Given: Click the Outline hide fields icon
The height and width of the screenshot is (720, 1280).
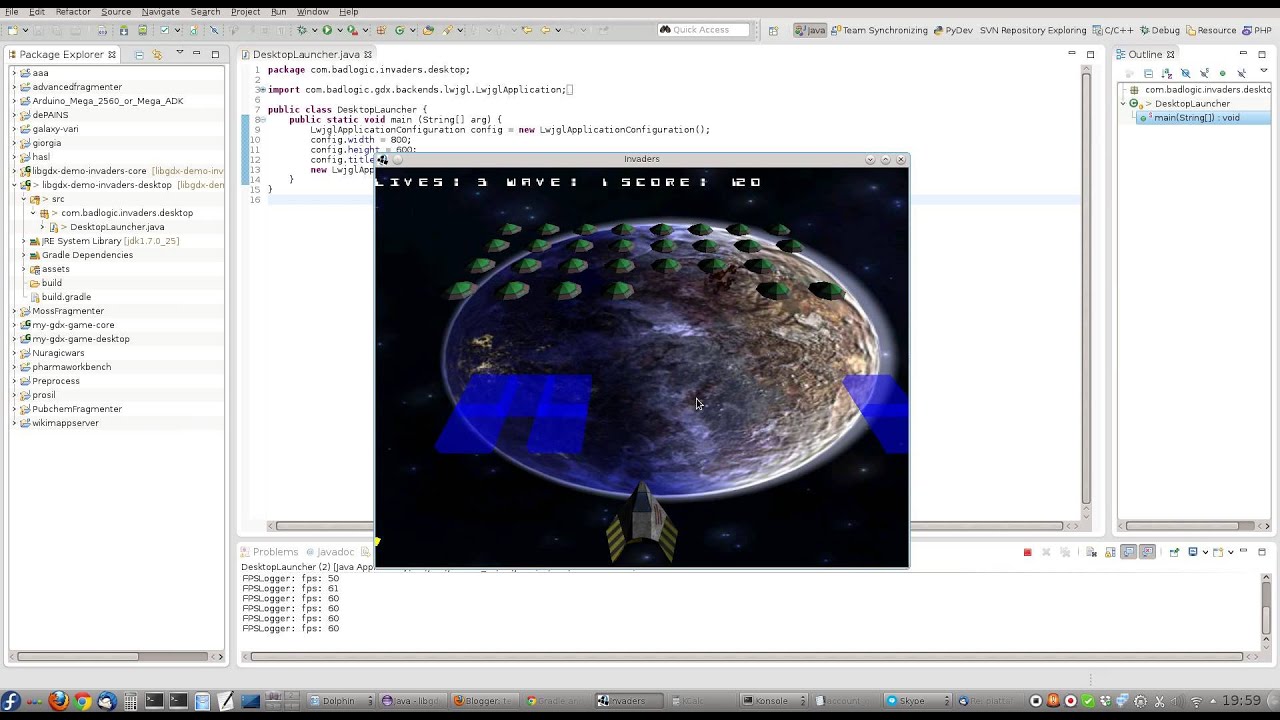Looking at the screenshot, I should 1186,74.
